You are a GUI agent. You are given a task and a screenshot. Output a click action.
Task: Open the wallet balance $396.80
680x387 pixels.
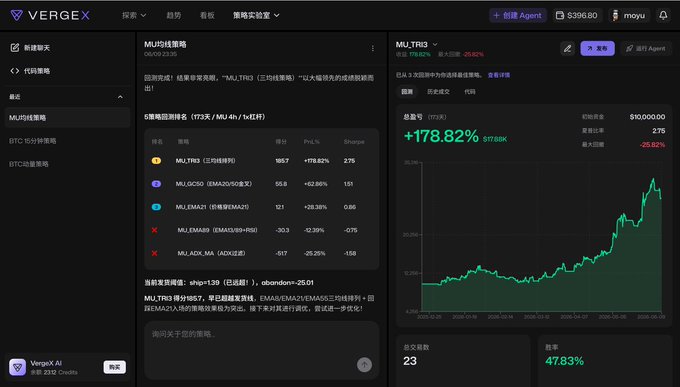(577, 15)
